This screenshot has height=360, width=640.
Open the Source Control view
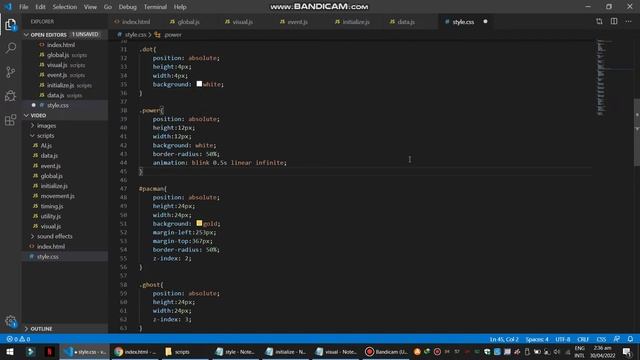coord(11,72)
